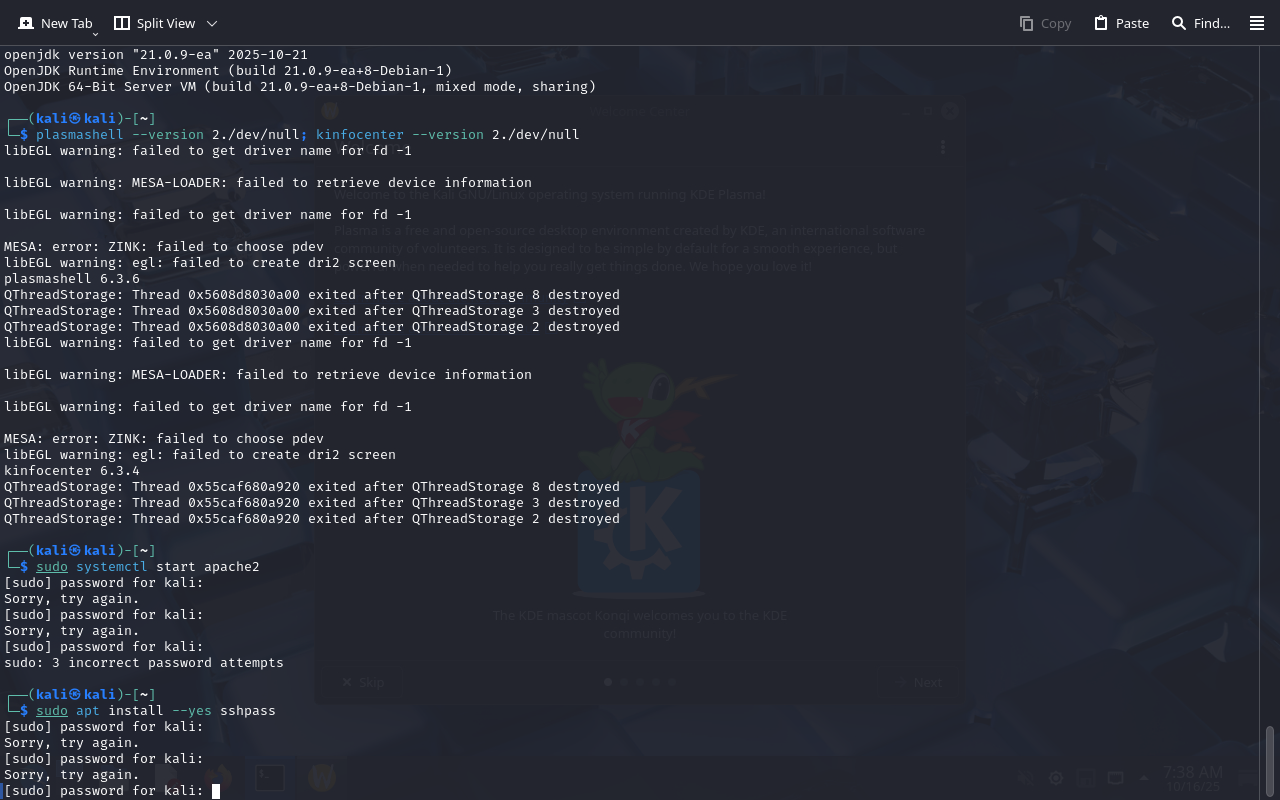Click the 'plasmashell 6.3.6' output line
Screen dimensions: 1280x800
pyautogui.click(x=72, y=279)
